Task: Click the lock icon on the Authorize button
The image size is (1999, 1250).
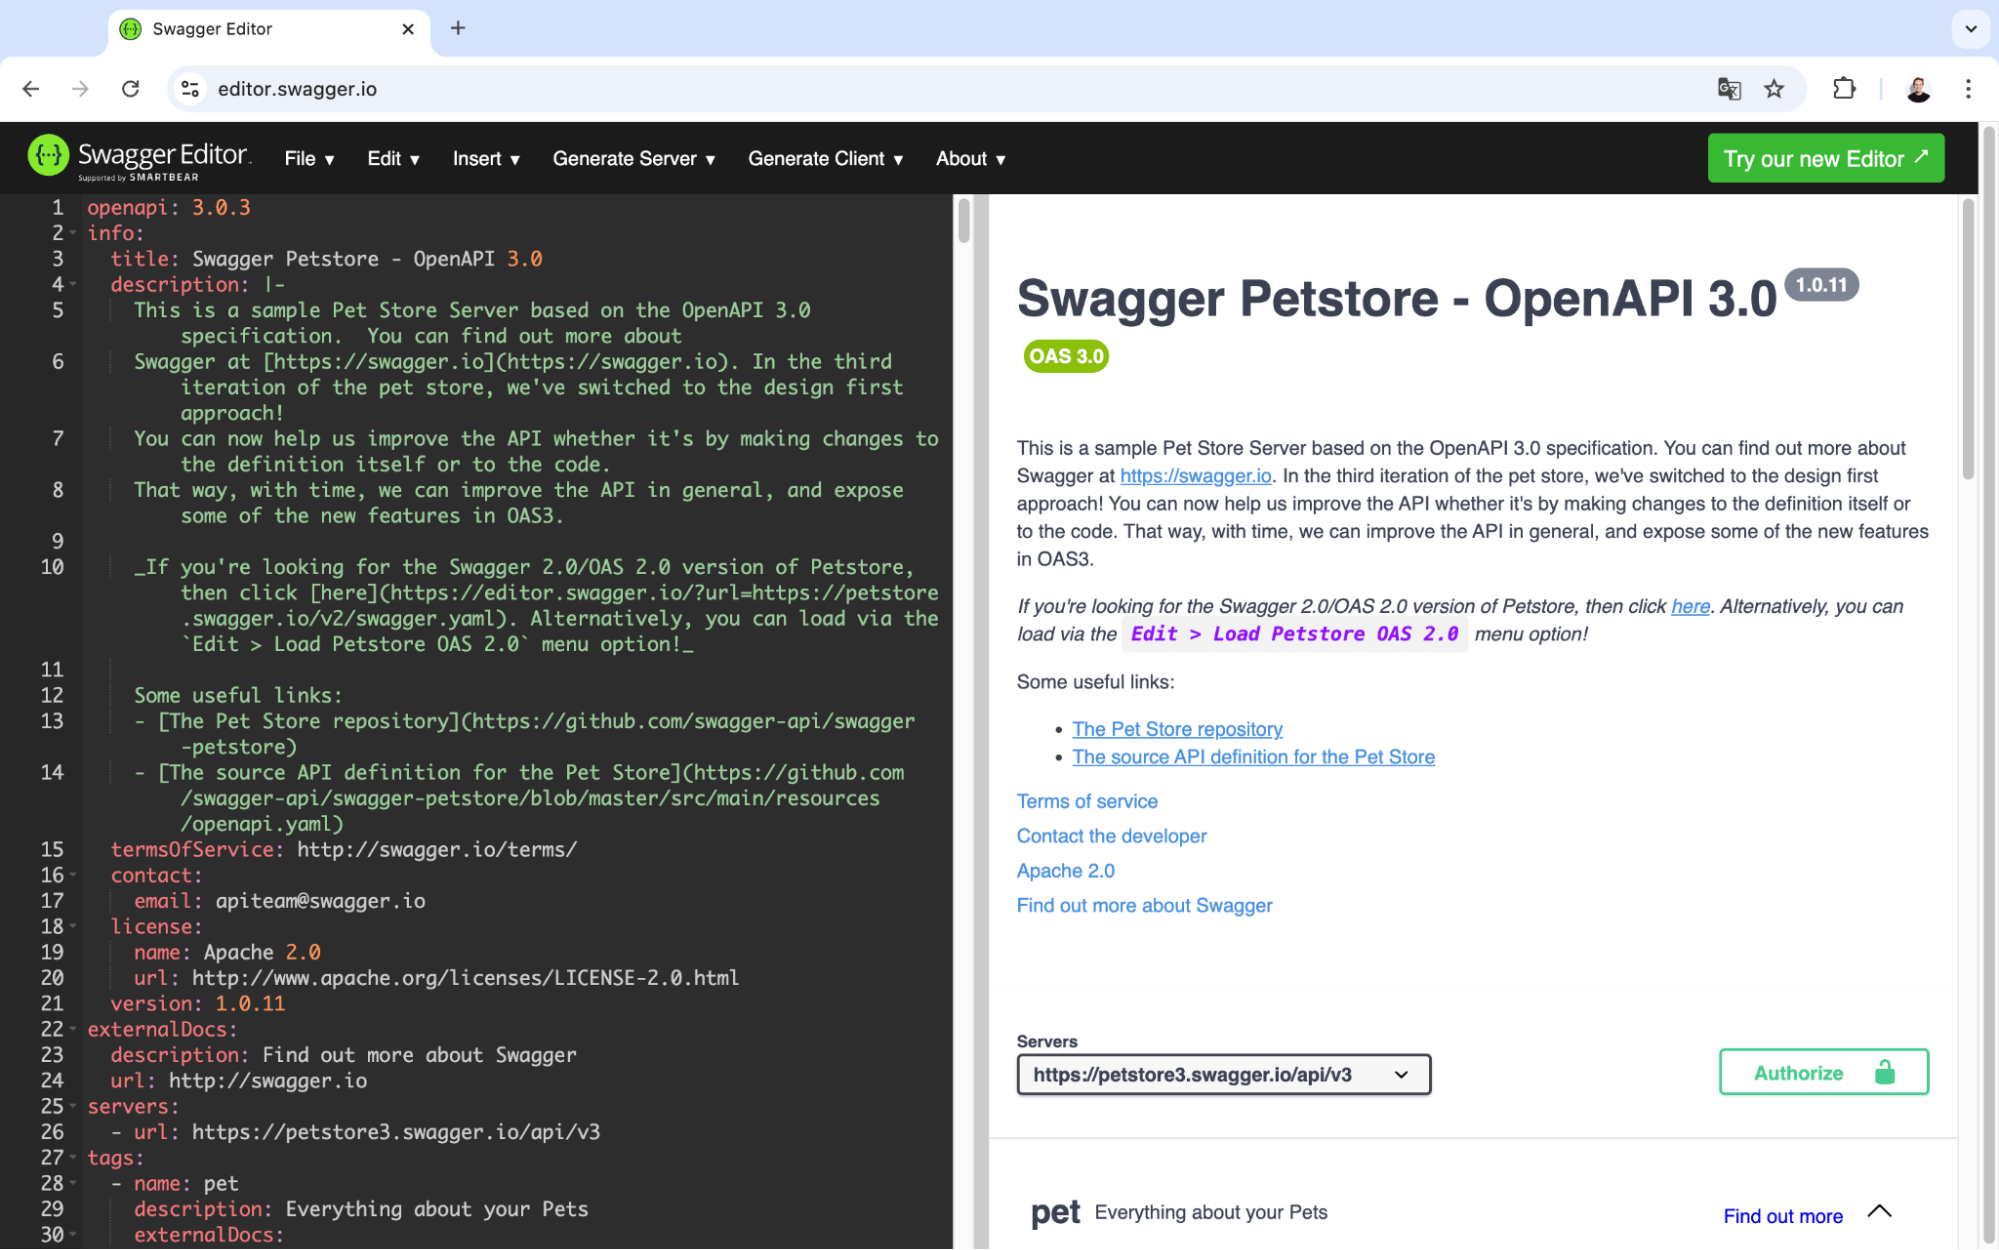Action: (1884, 1072)
